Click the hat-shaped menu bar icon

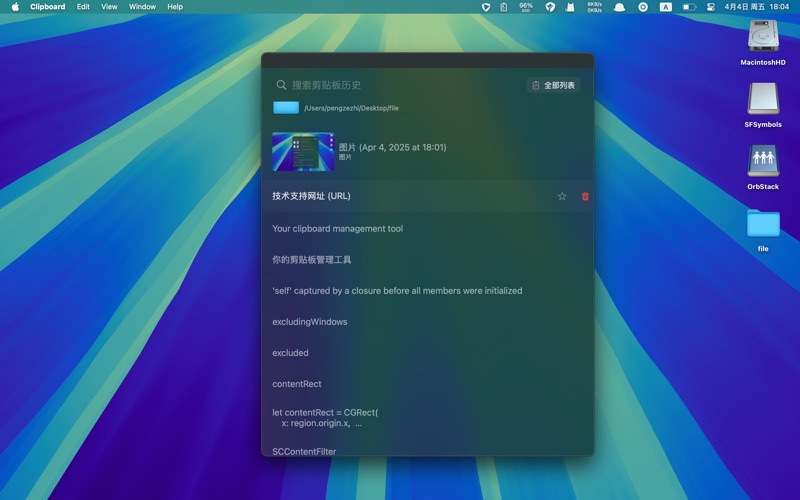click(x=619, y=7)
